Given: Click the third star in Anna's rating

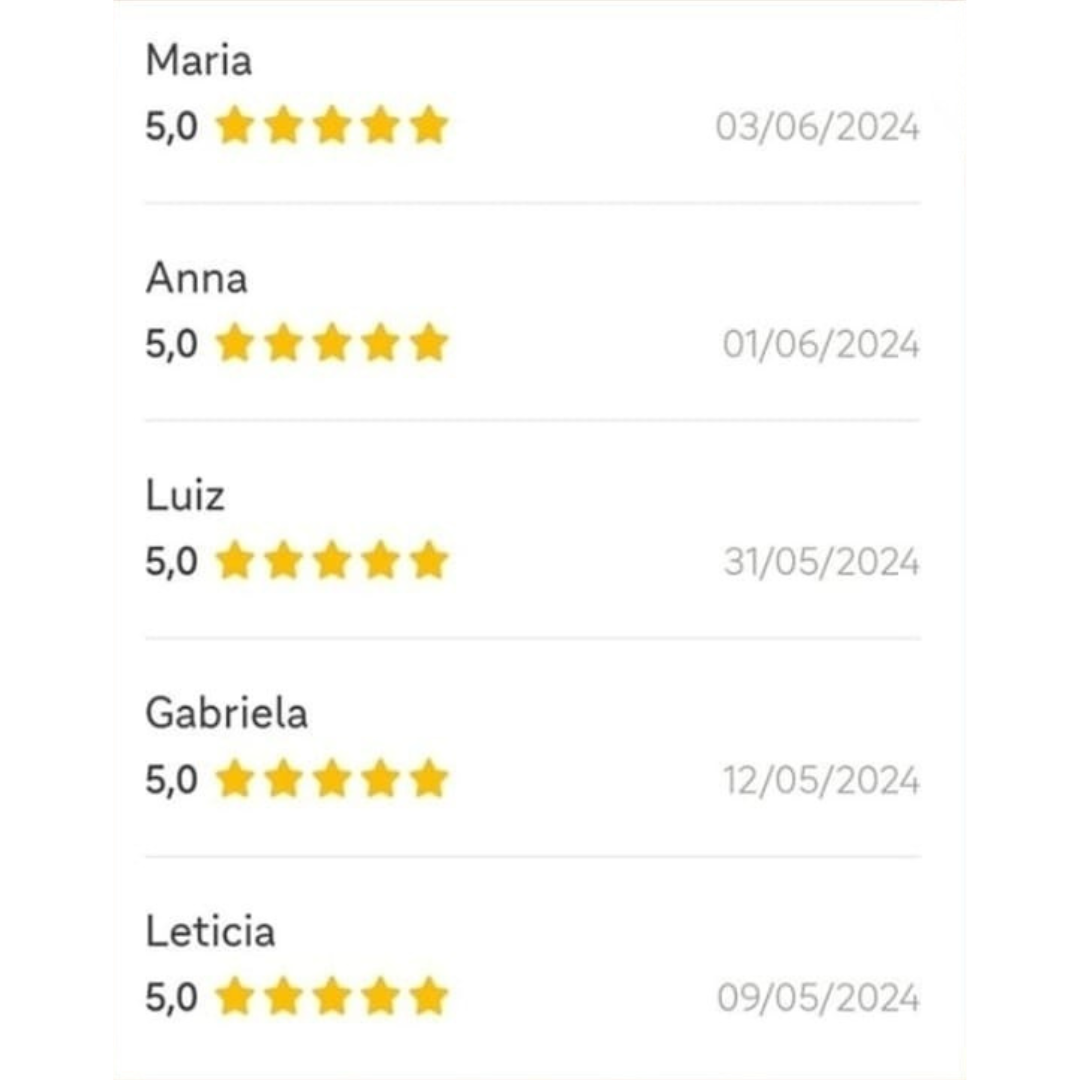Looking at the screenshot, I should pyautogui.click(x=332, y=344).
